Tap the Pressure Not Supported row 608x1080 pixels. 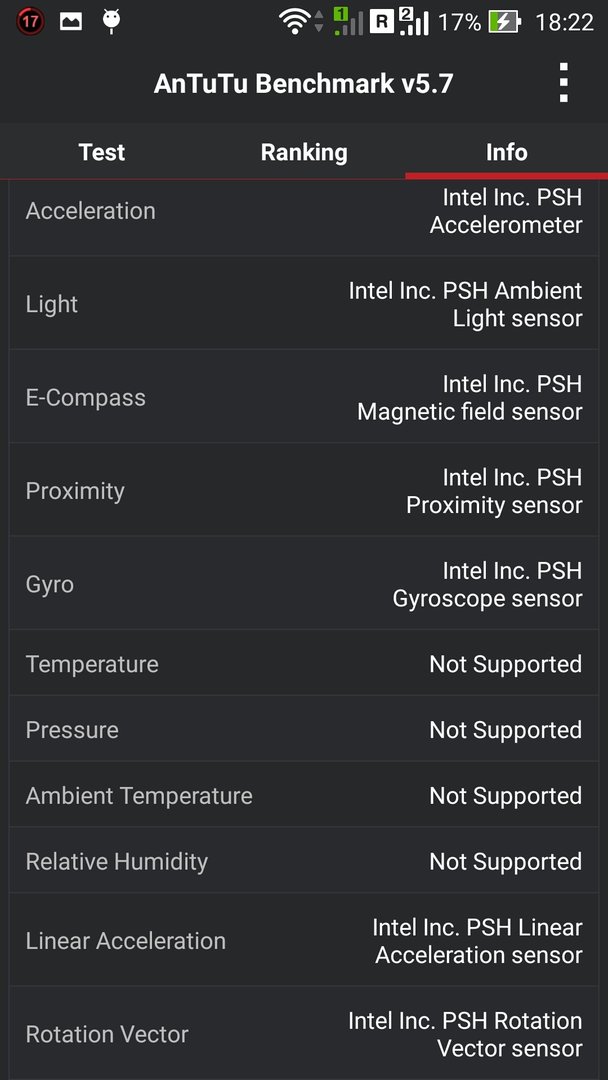(304, 729)
